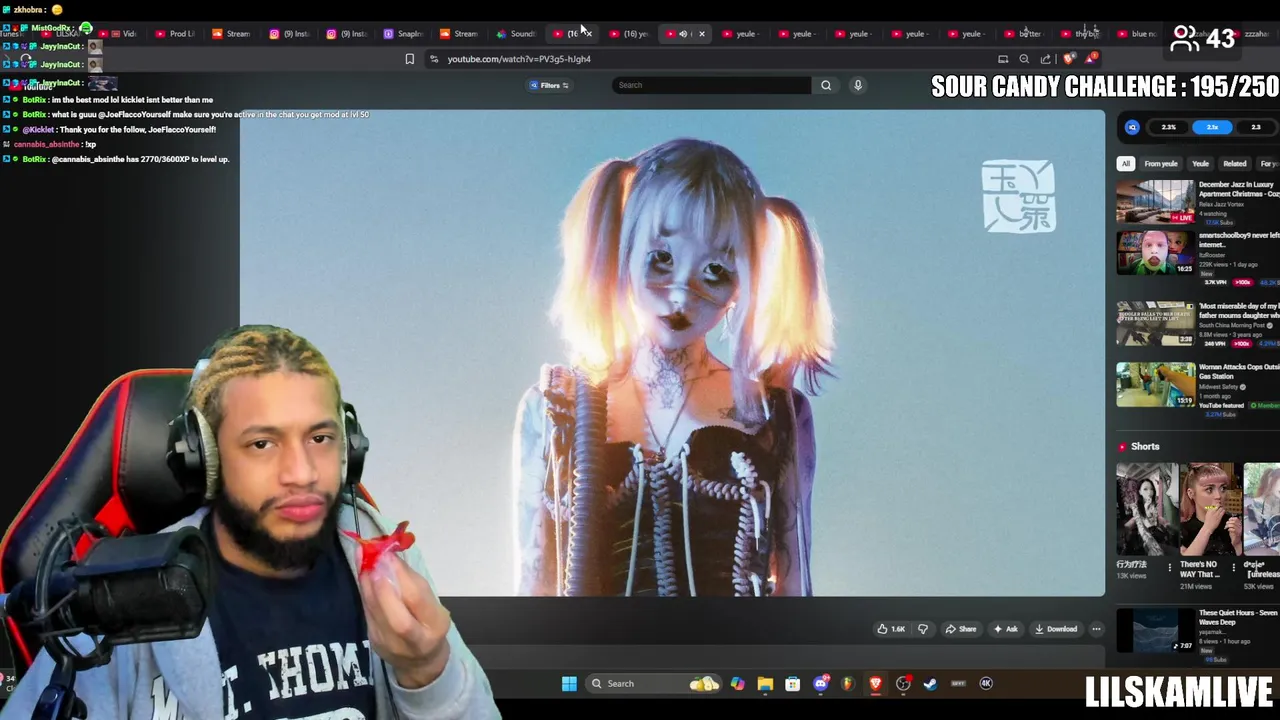
Task: Open December Jazz live stream thumbnail
Action: [1155, 201]
